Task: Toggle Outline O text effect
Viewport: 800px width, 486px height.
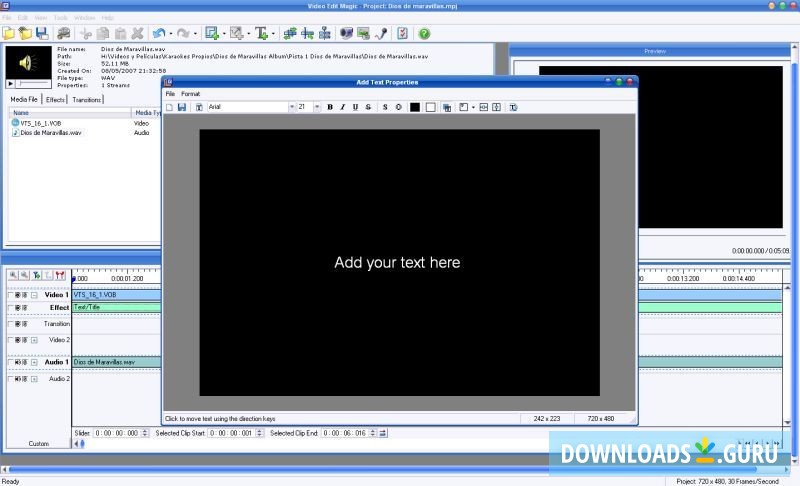Action: point(398,107)
